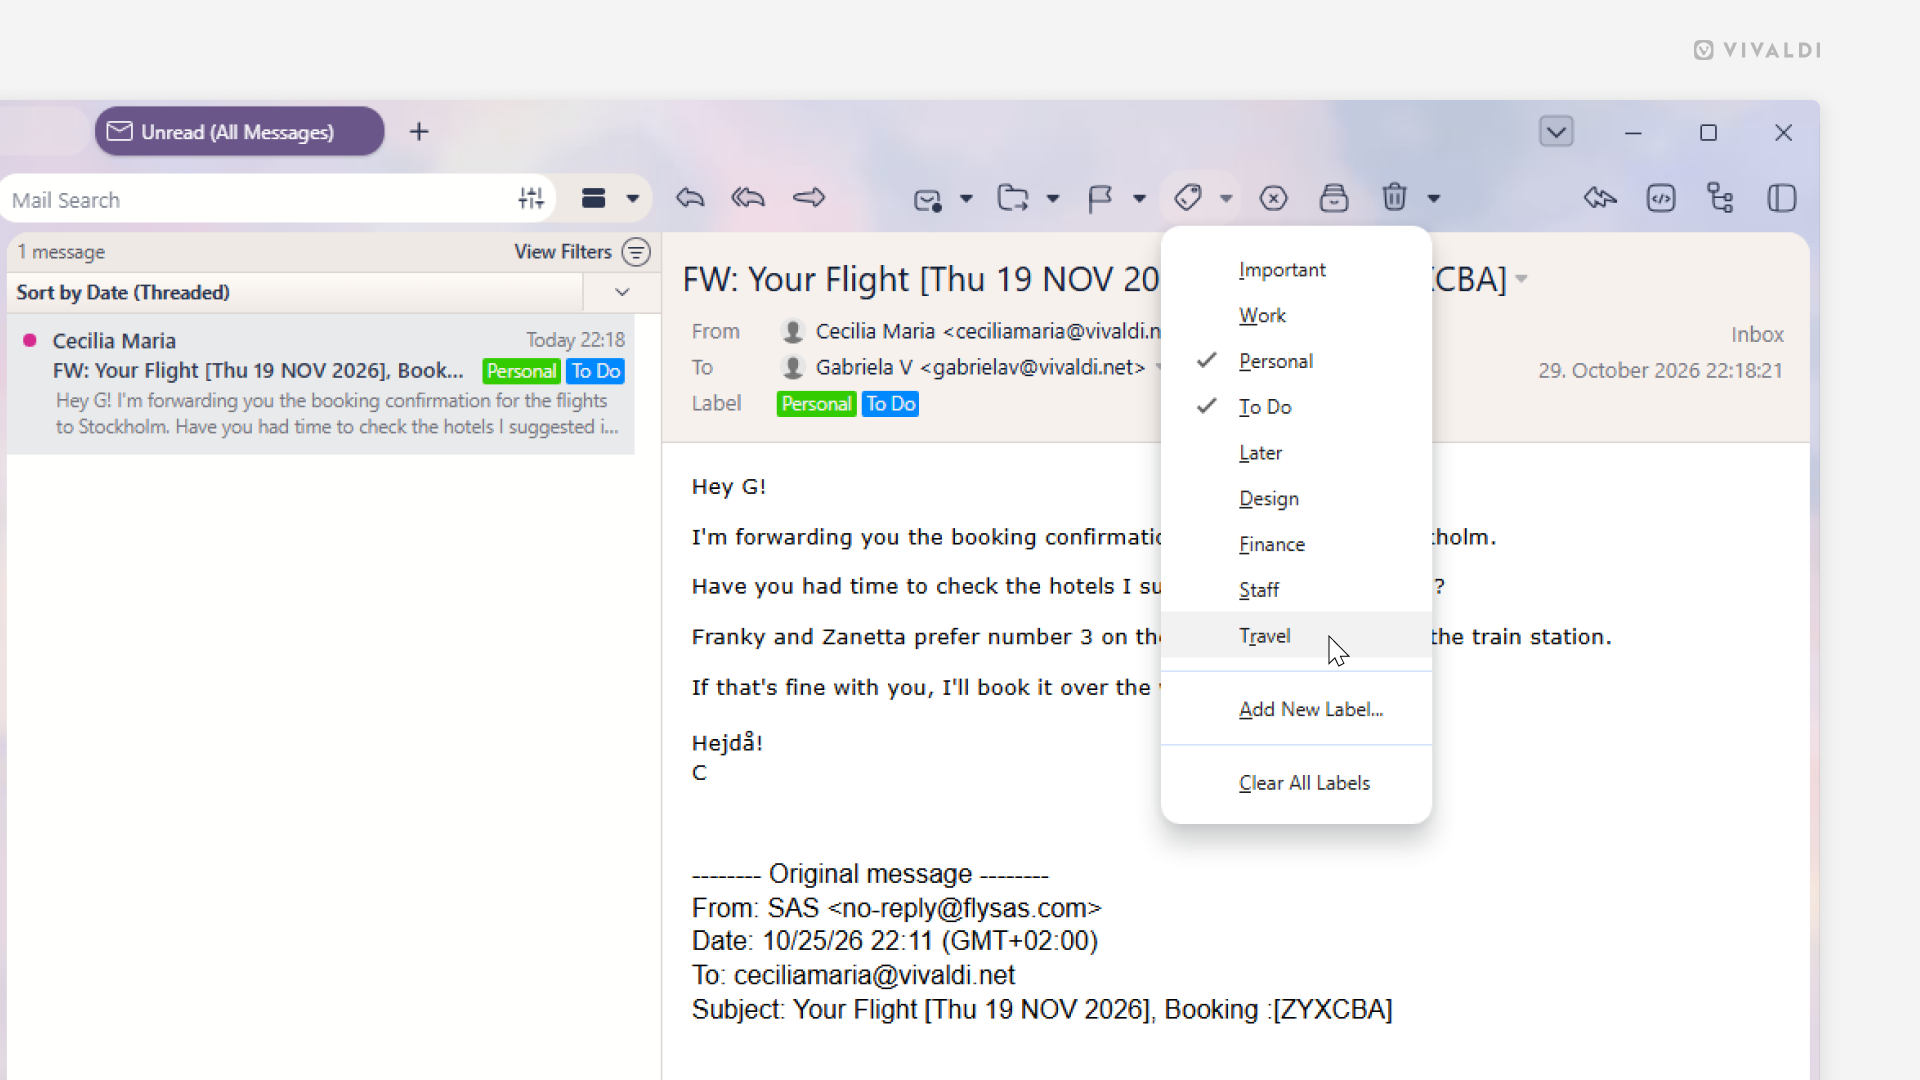1920x1080 pixels.
Task: Click the Reply All icon
Action: click(x=748, y=198)
